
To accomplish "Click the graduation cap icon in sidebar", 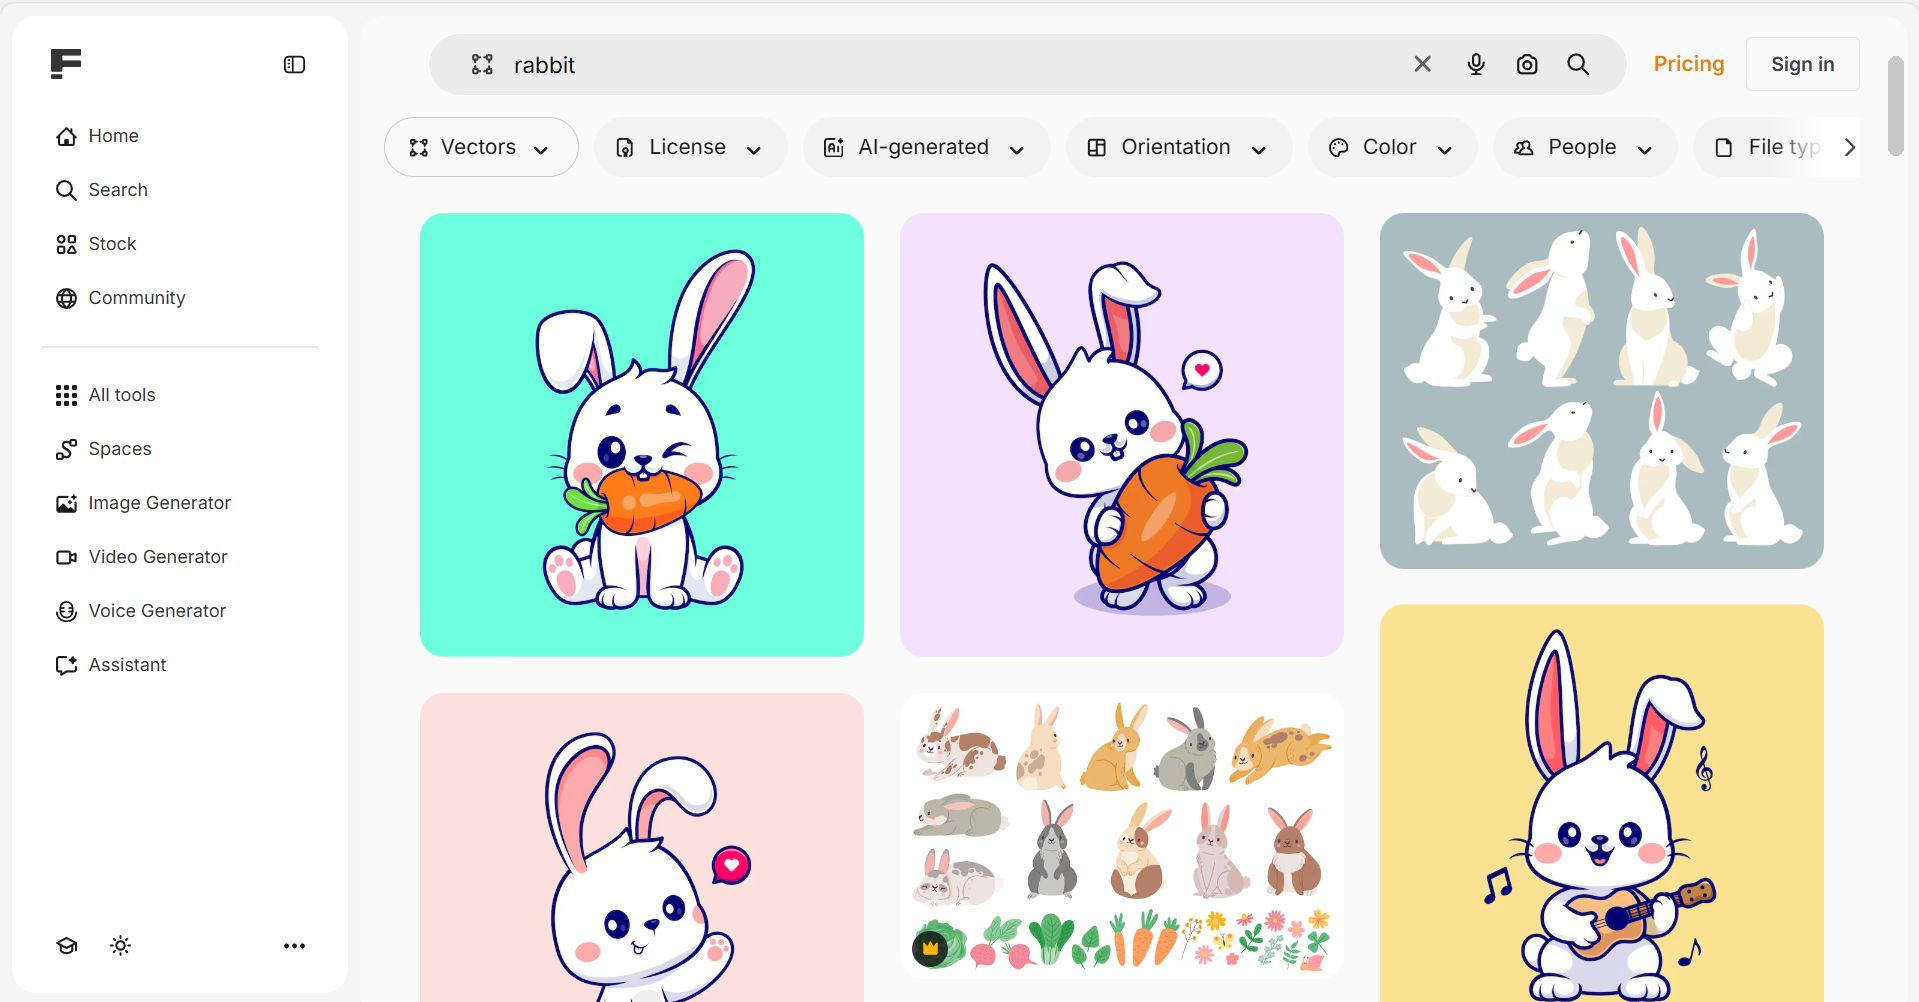I will point(67,946).
